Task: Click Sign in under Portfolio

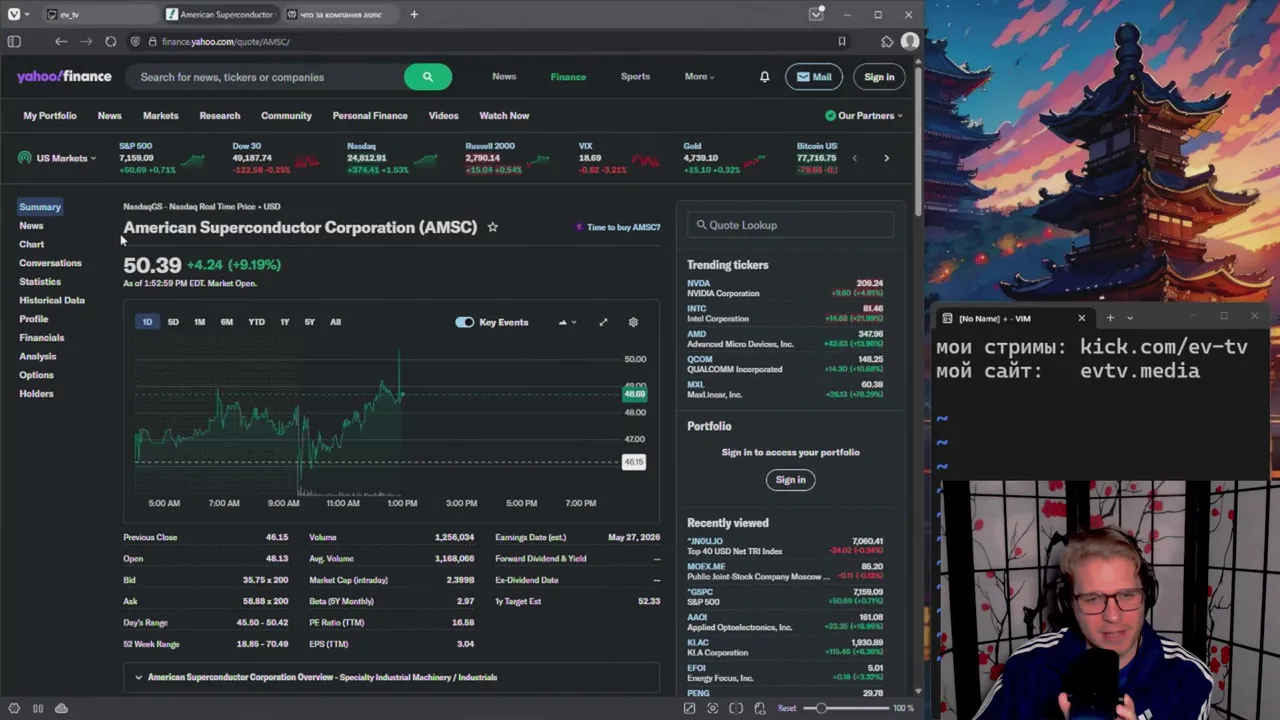Action: [790, 480]
